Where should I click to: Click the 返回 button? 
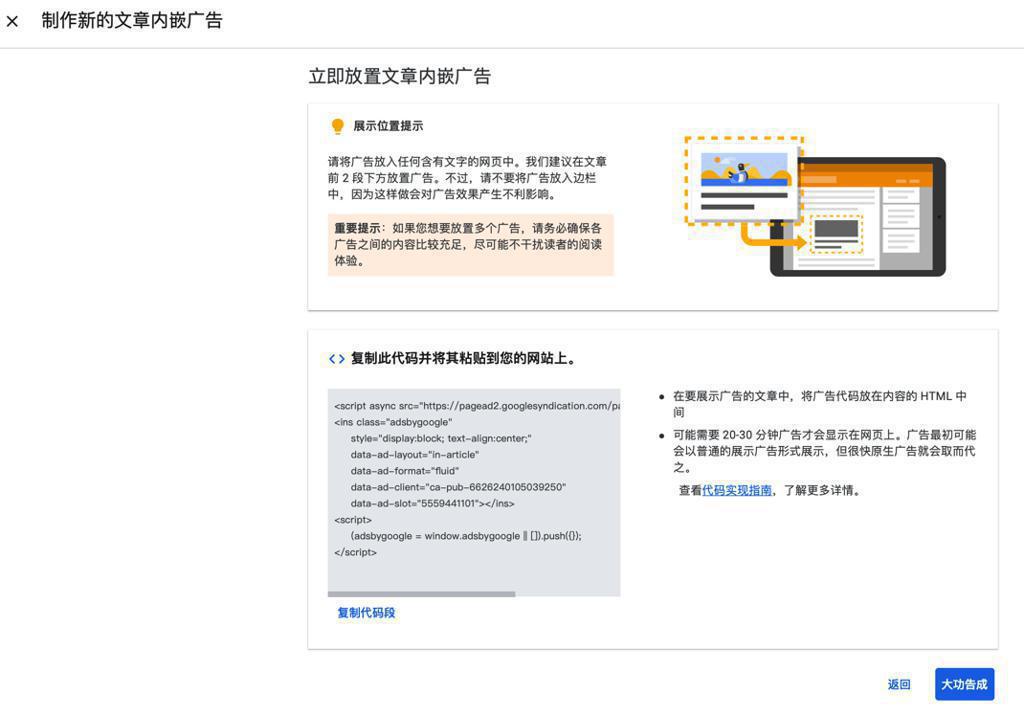coord(899,684)
